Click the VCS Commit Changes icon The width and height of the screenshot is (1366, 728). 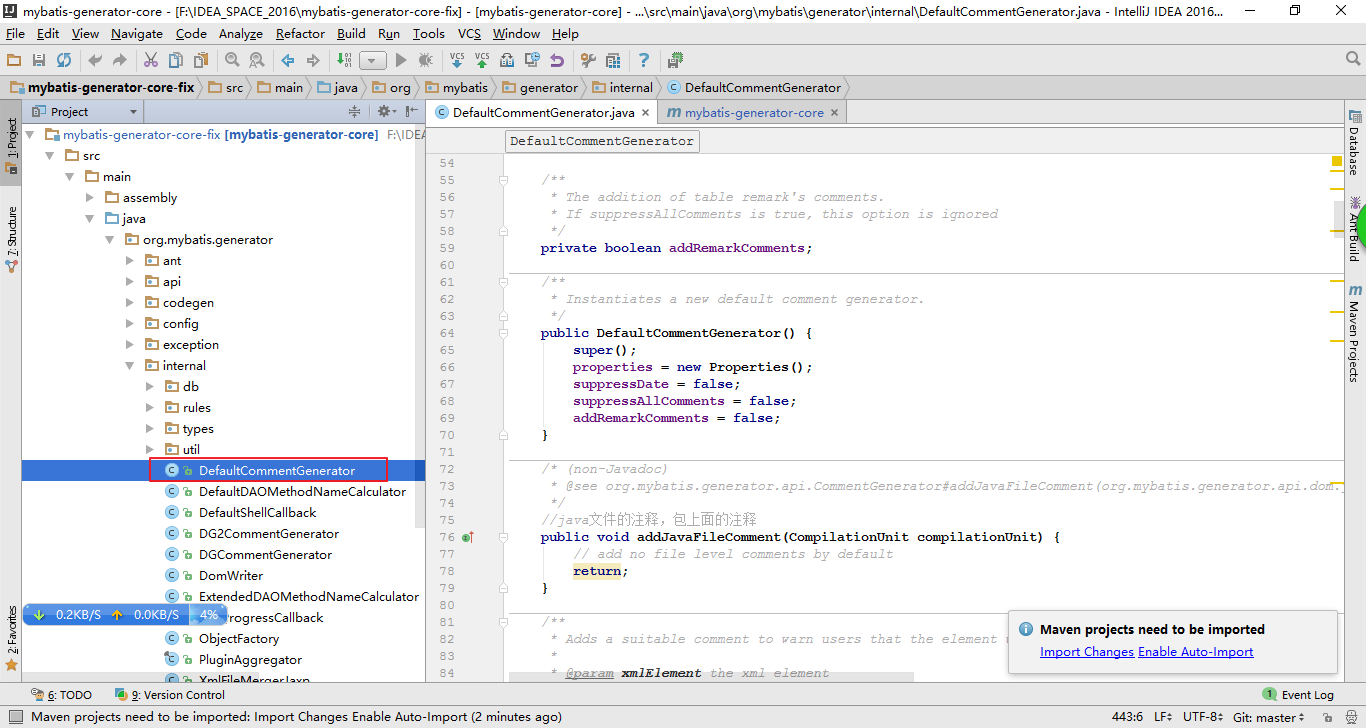(x=482, y=61)
